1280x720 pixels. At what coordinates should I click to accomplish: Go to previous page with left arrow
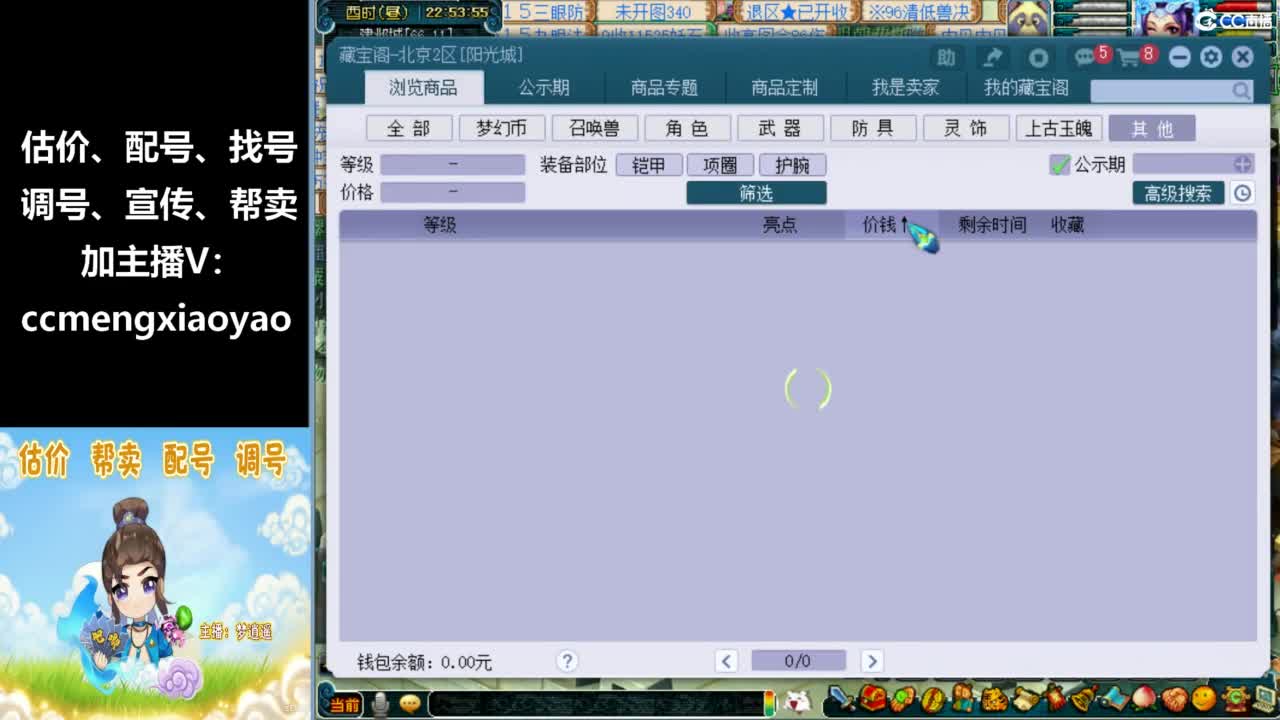(x=727, y=661)
